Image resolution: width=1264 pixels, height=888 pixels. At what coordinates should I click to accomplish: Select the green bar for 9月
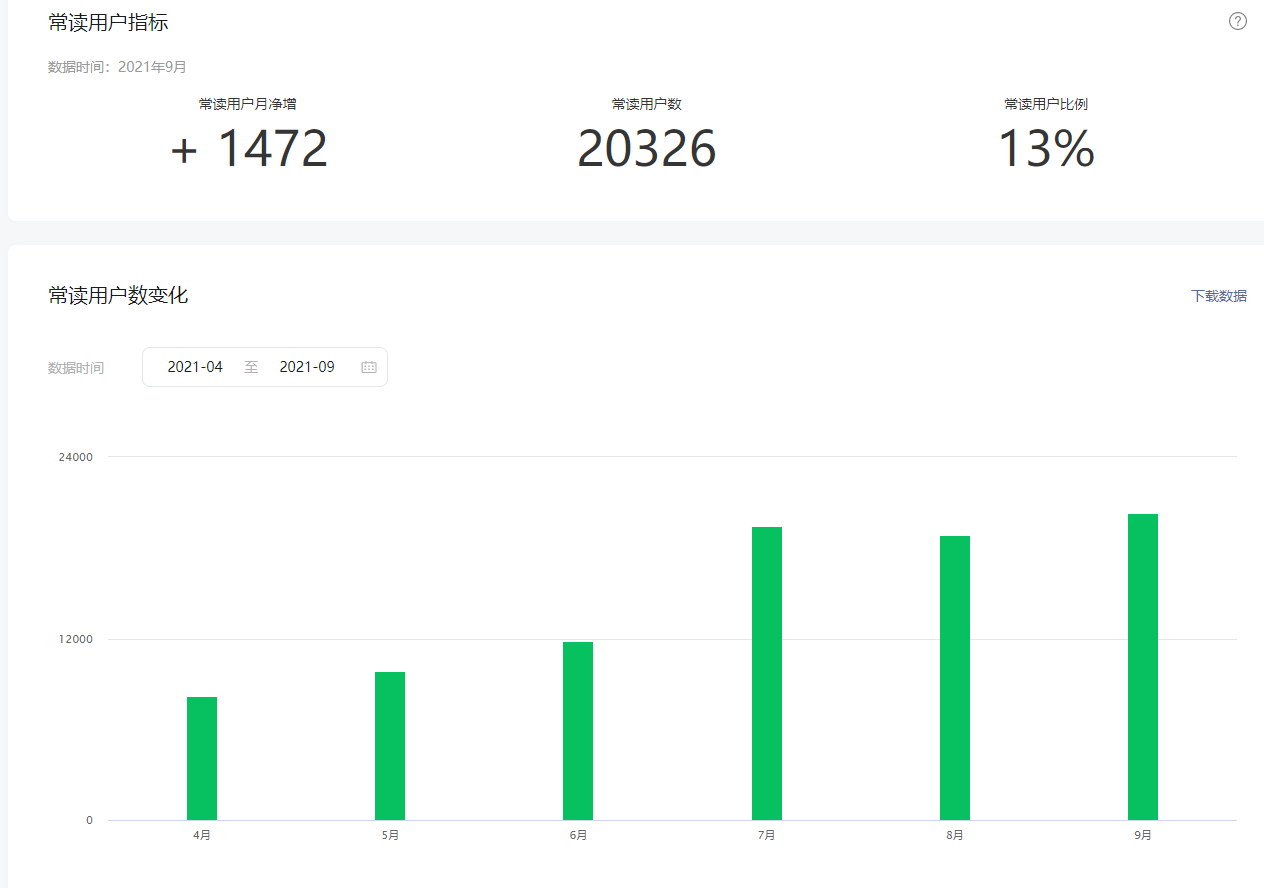(x=1143, y=667)
